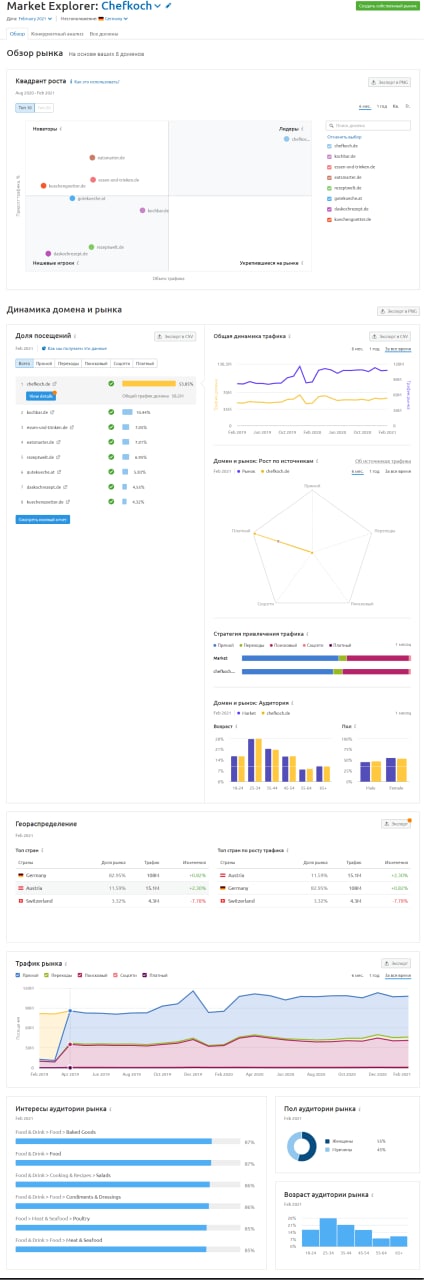Select Germany row in 'Топ стран' table
Screen dimensions: 424x1280
112,875
